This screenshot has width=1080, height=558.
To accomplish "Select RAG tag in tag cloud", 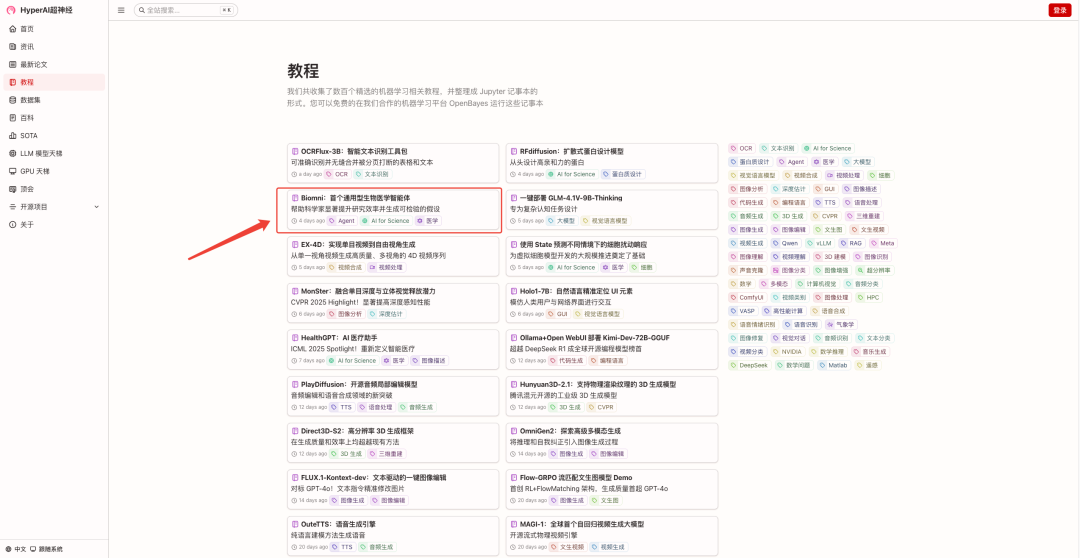I will click(x=851, y=243).
